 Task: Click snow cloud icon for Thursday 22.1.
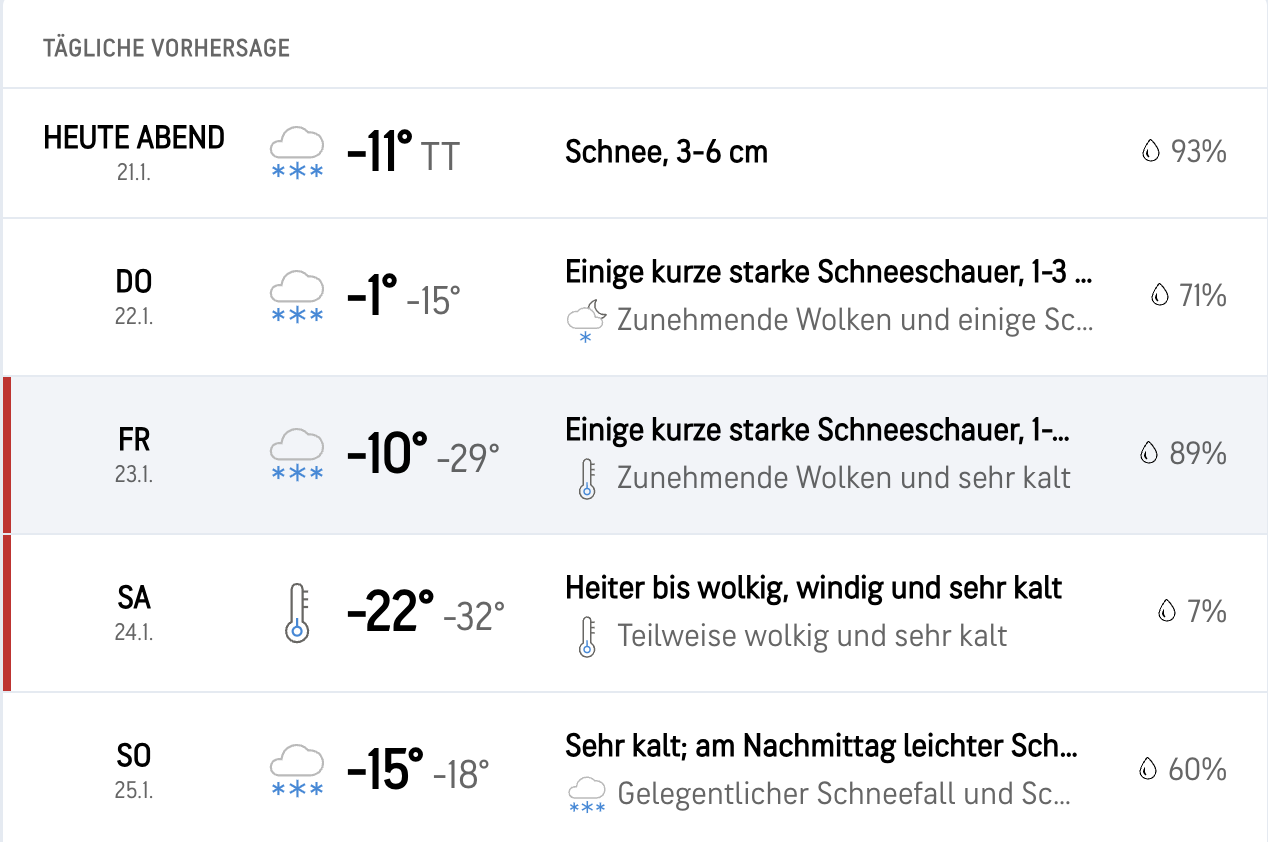point(297,297)
